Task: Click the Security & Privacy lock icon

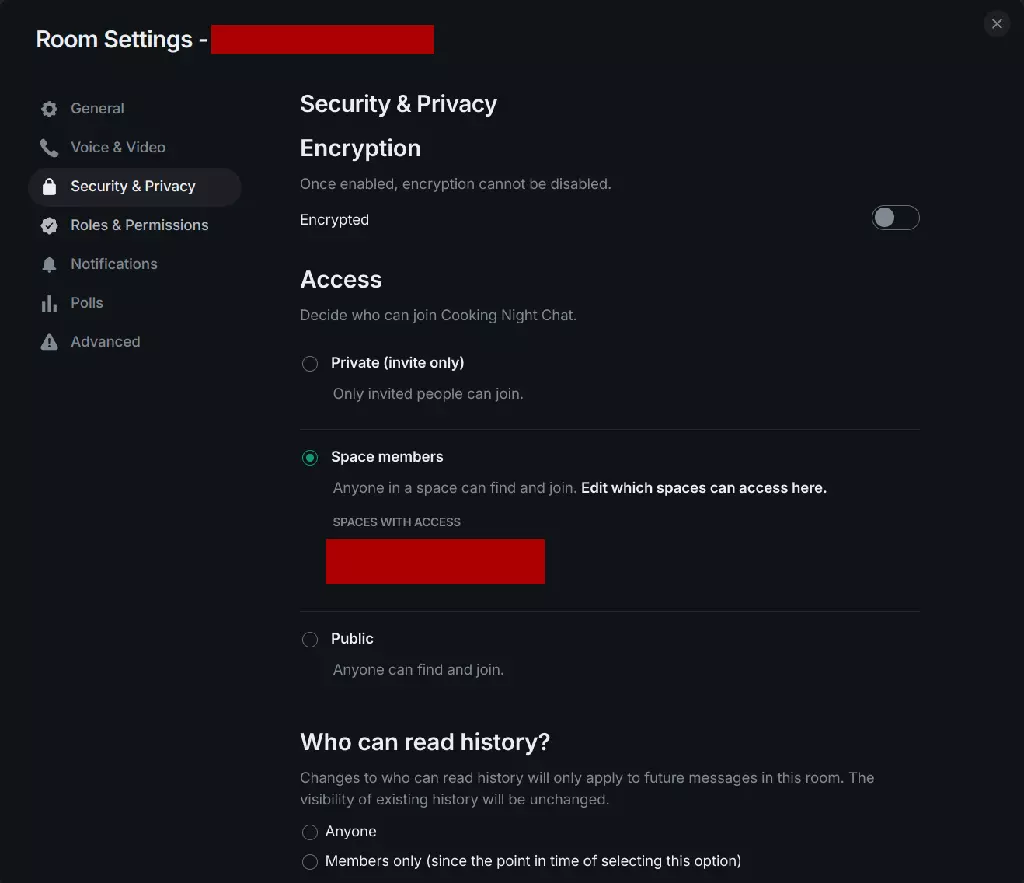Action: [49, 187]
